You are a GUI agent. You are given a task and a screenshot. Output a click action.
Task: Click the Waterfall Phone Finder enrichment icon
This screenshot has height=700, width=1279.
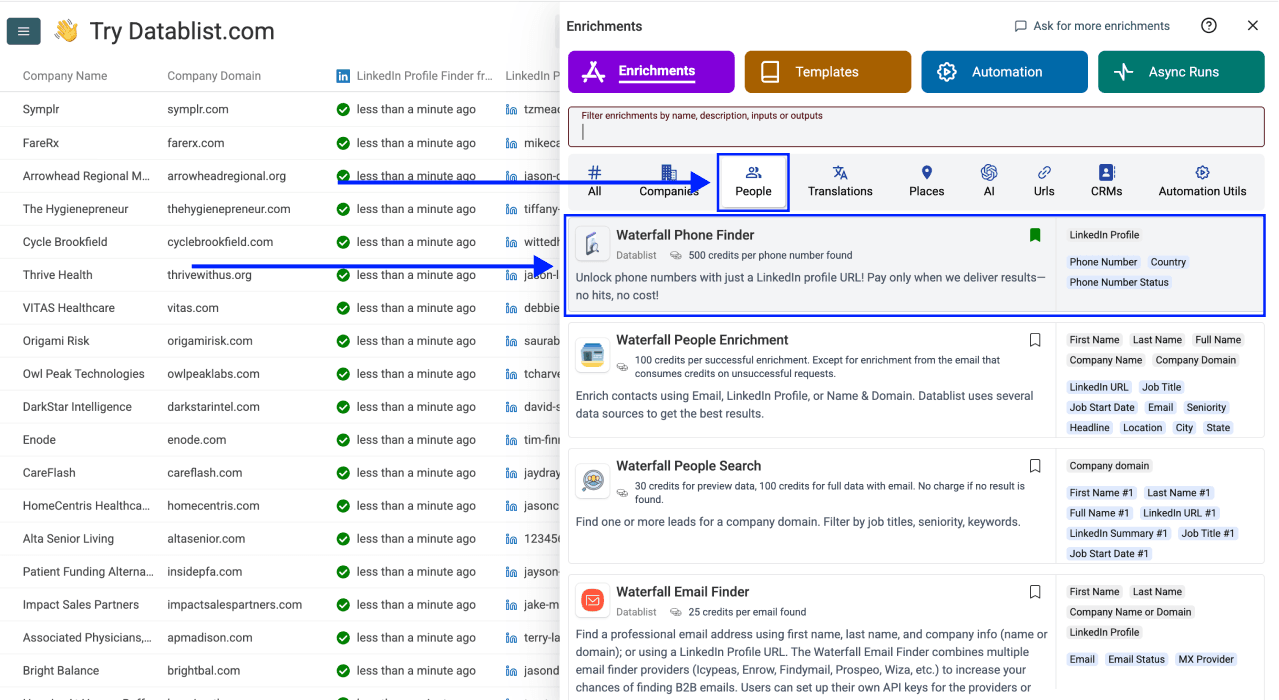pyautogui.click(x=592, y=243)
